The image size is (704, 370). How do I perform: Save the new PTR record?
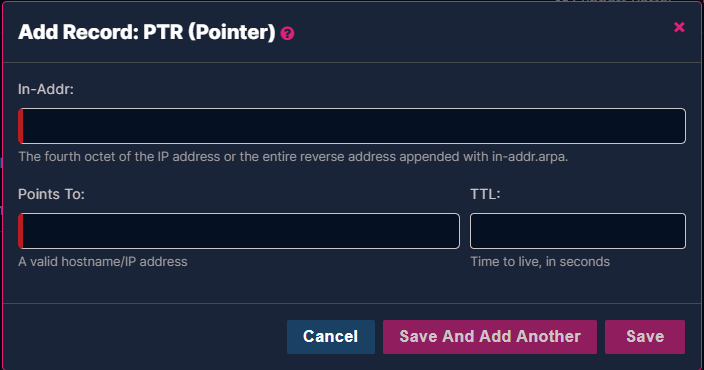point(645,337)
